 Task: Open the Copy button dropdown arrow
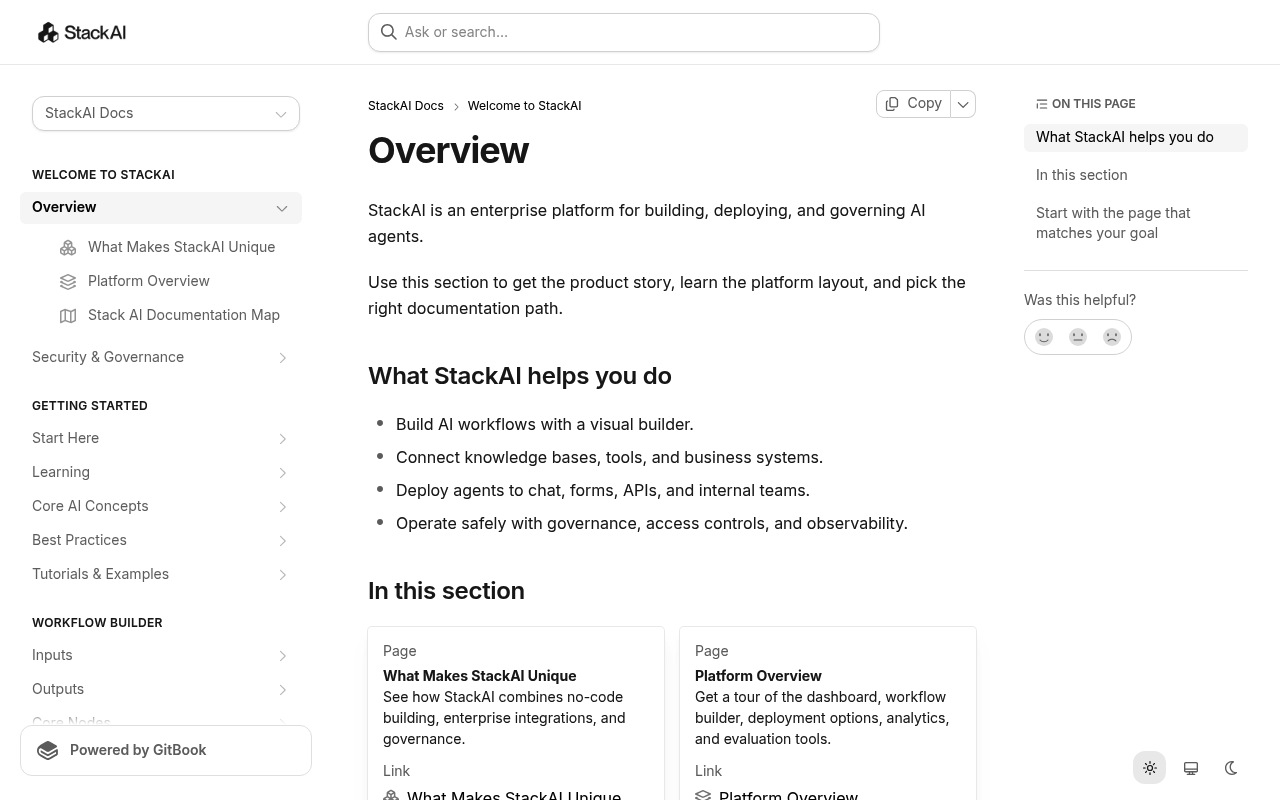click(963, 104)
